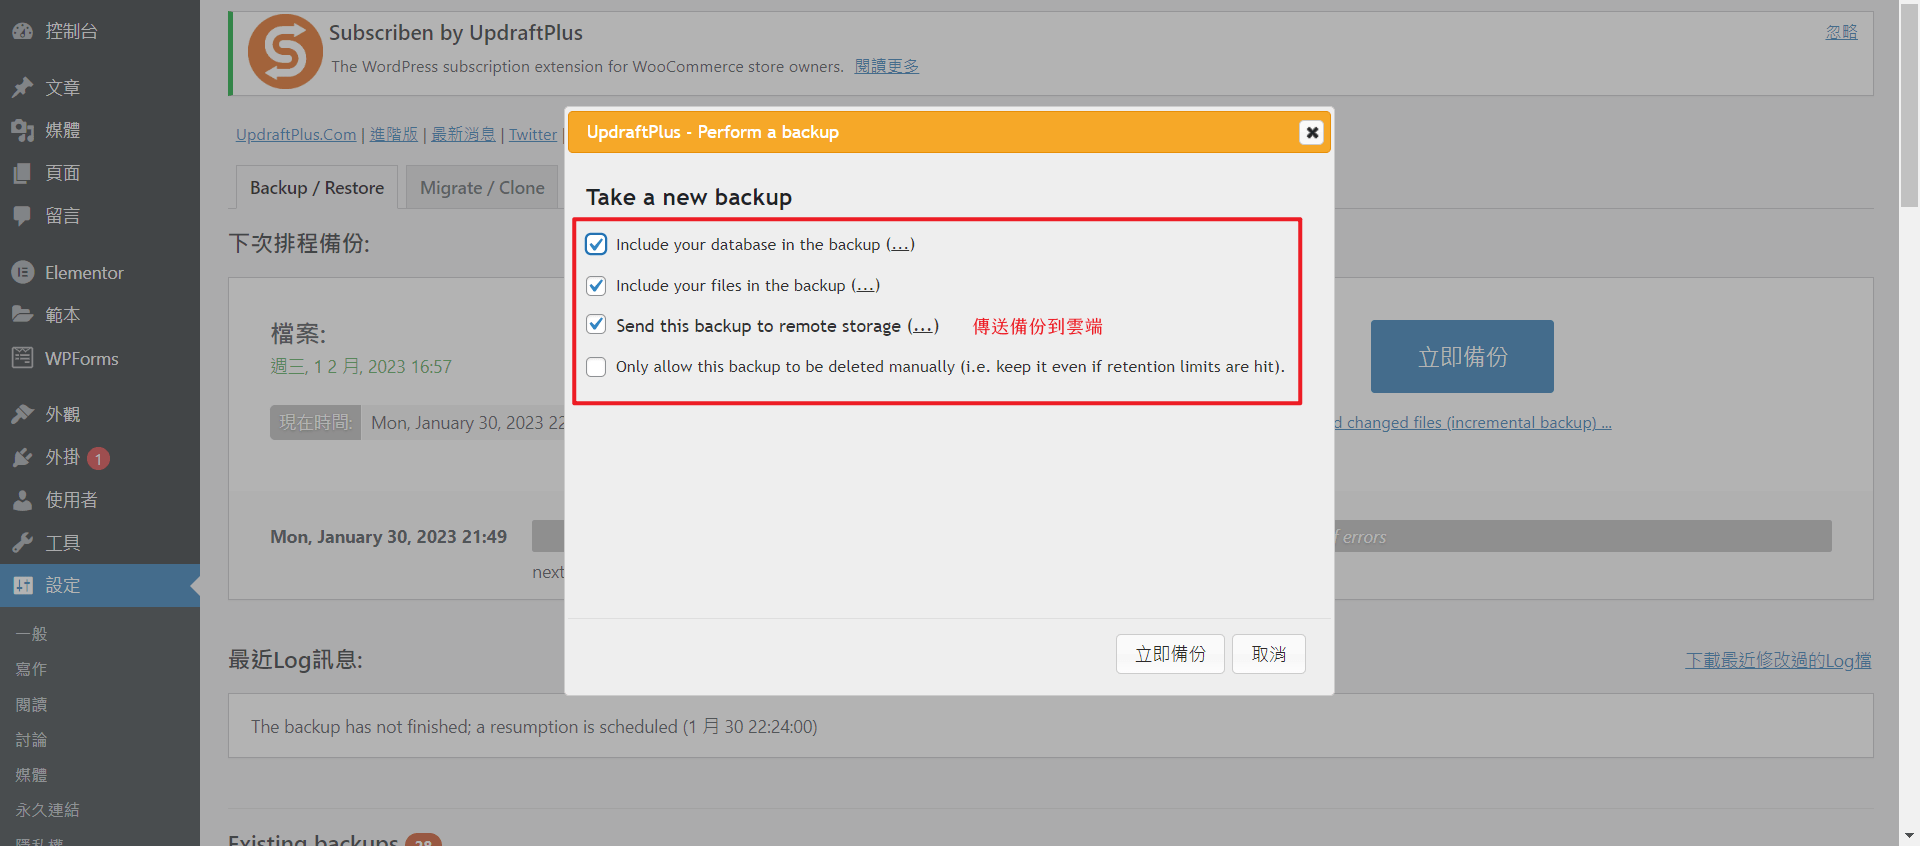Viewport: 1920px width, 846px height.
Task: Expand files backup options (...)
Action: click(865, 286)
